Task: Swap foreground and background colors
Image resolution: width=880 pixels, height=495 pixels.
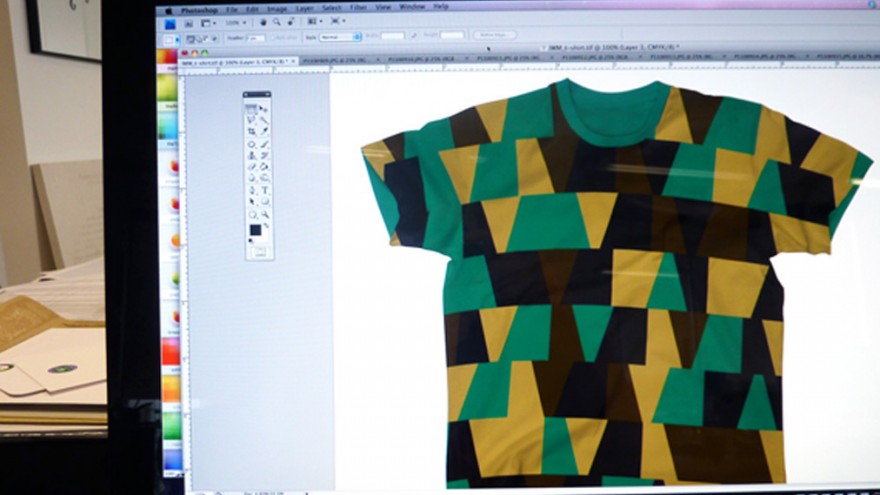Action: (266, 224)
